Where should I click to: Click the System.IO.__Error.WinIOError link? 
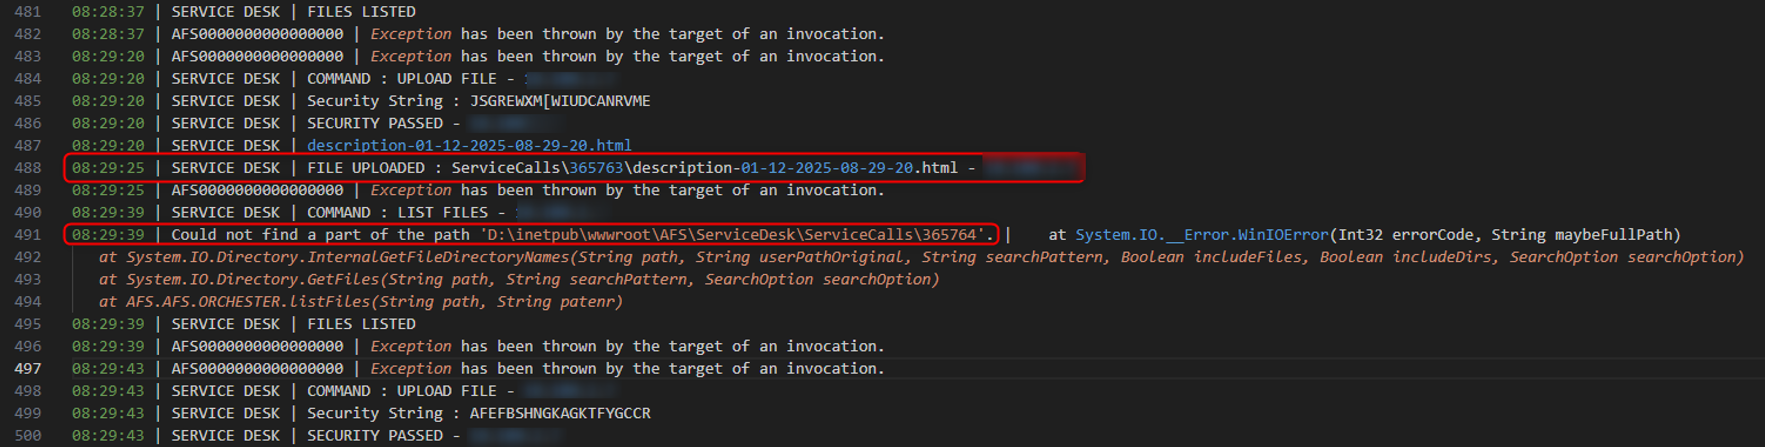pyautogui.click(x=1201, y=235)
